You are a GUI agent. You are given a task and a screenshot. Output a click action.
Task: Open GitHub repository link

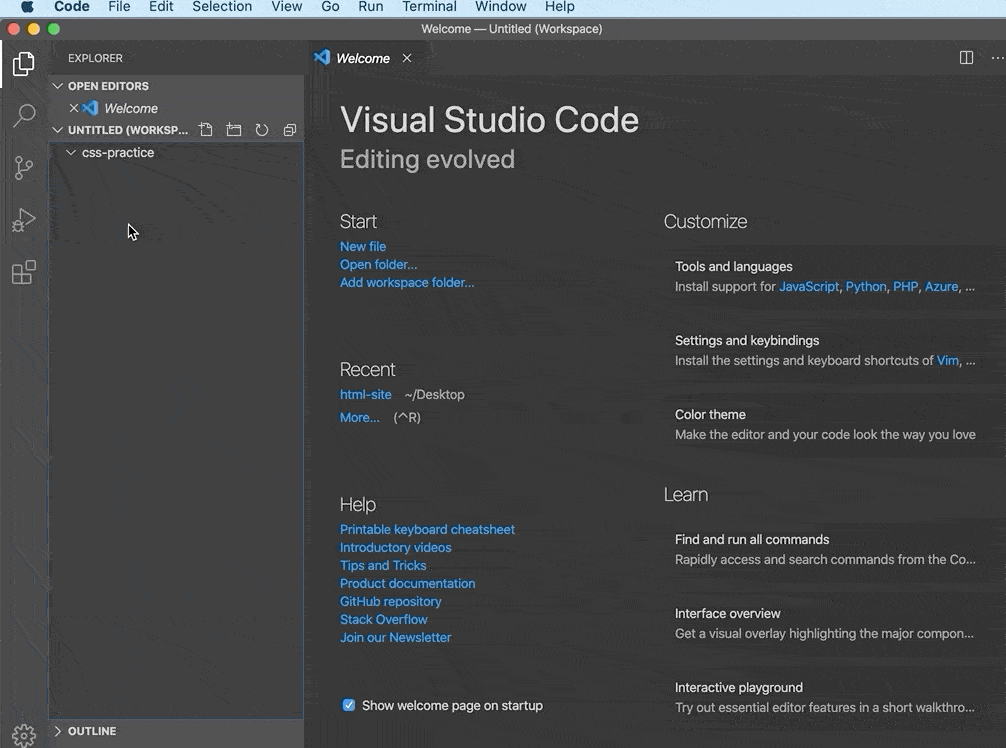click(x=390, y=601)
